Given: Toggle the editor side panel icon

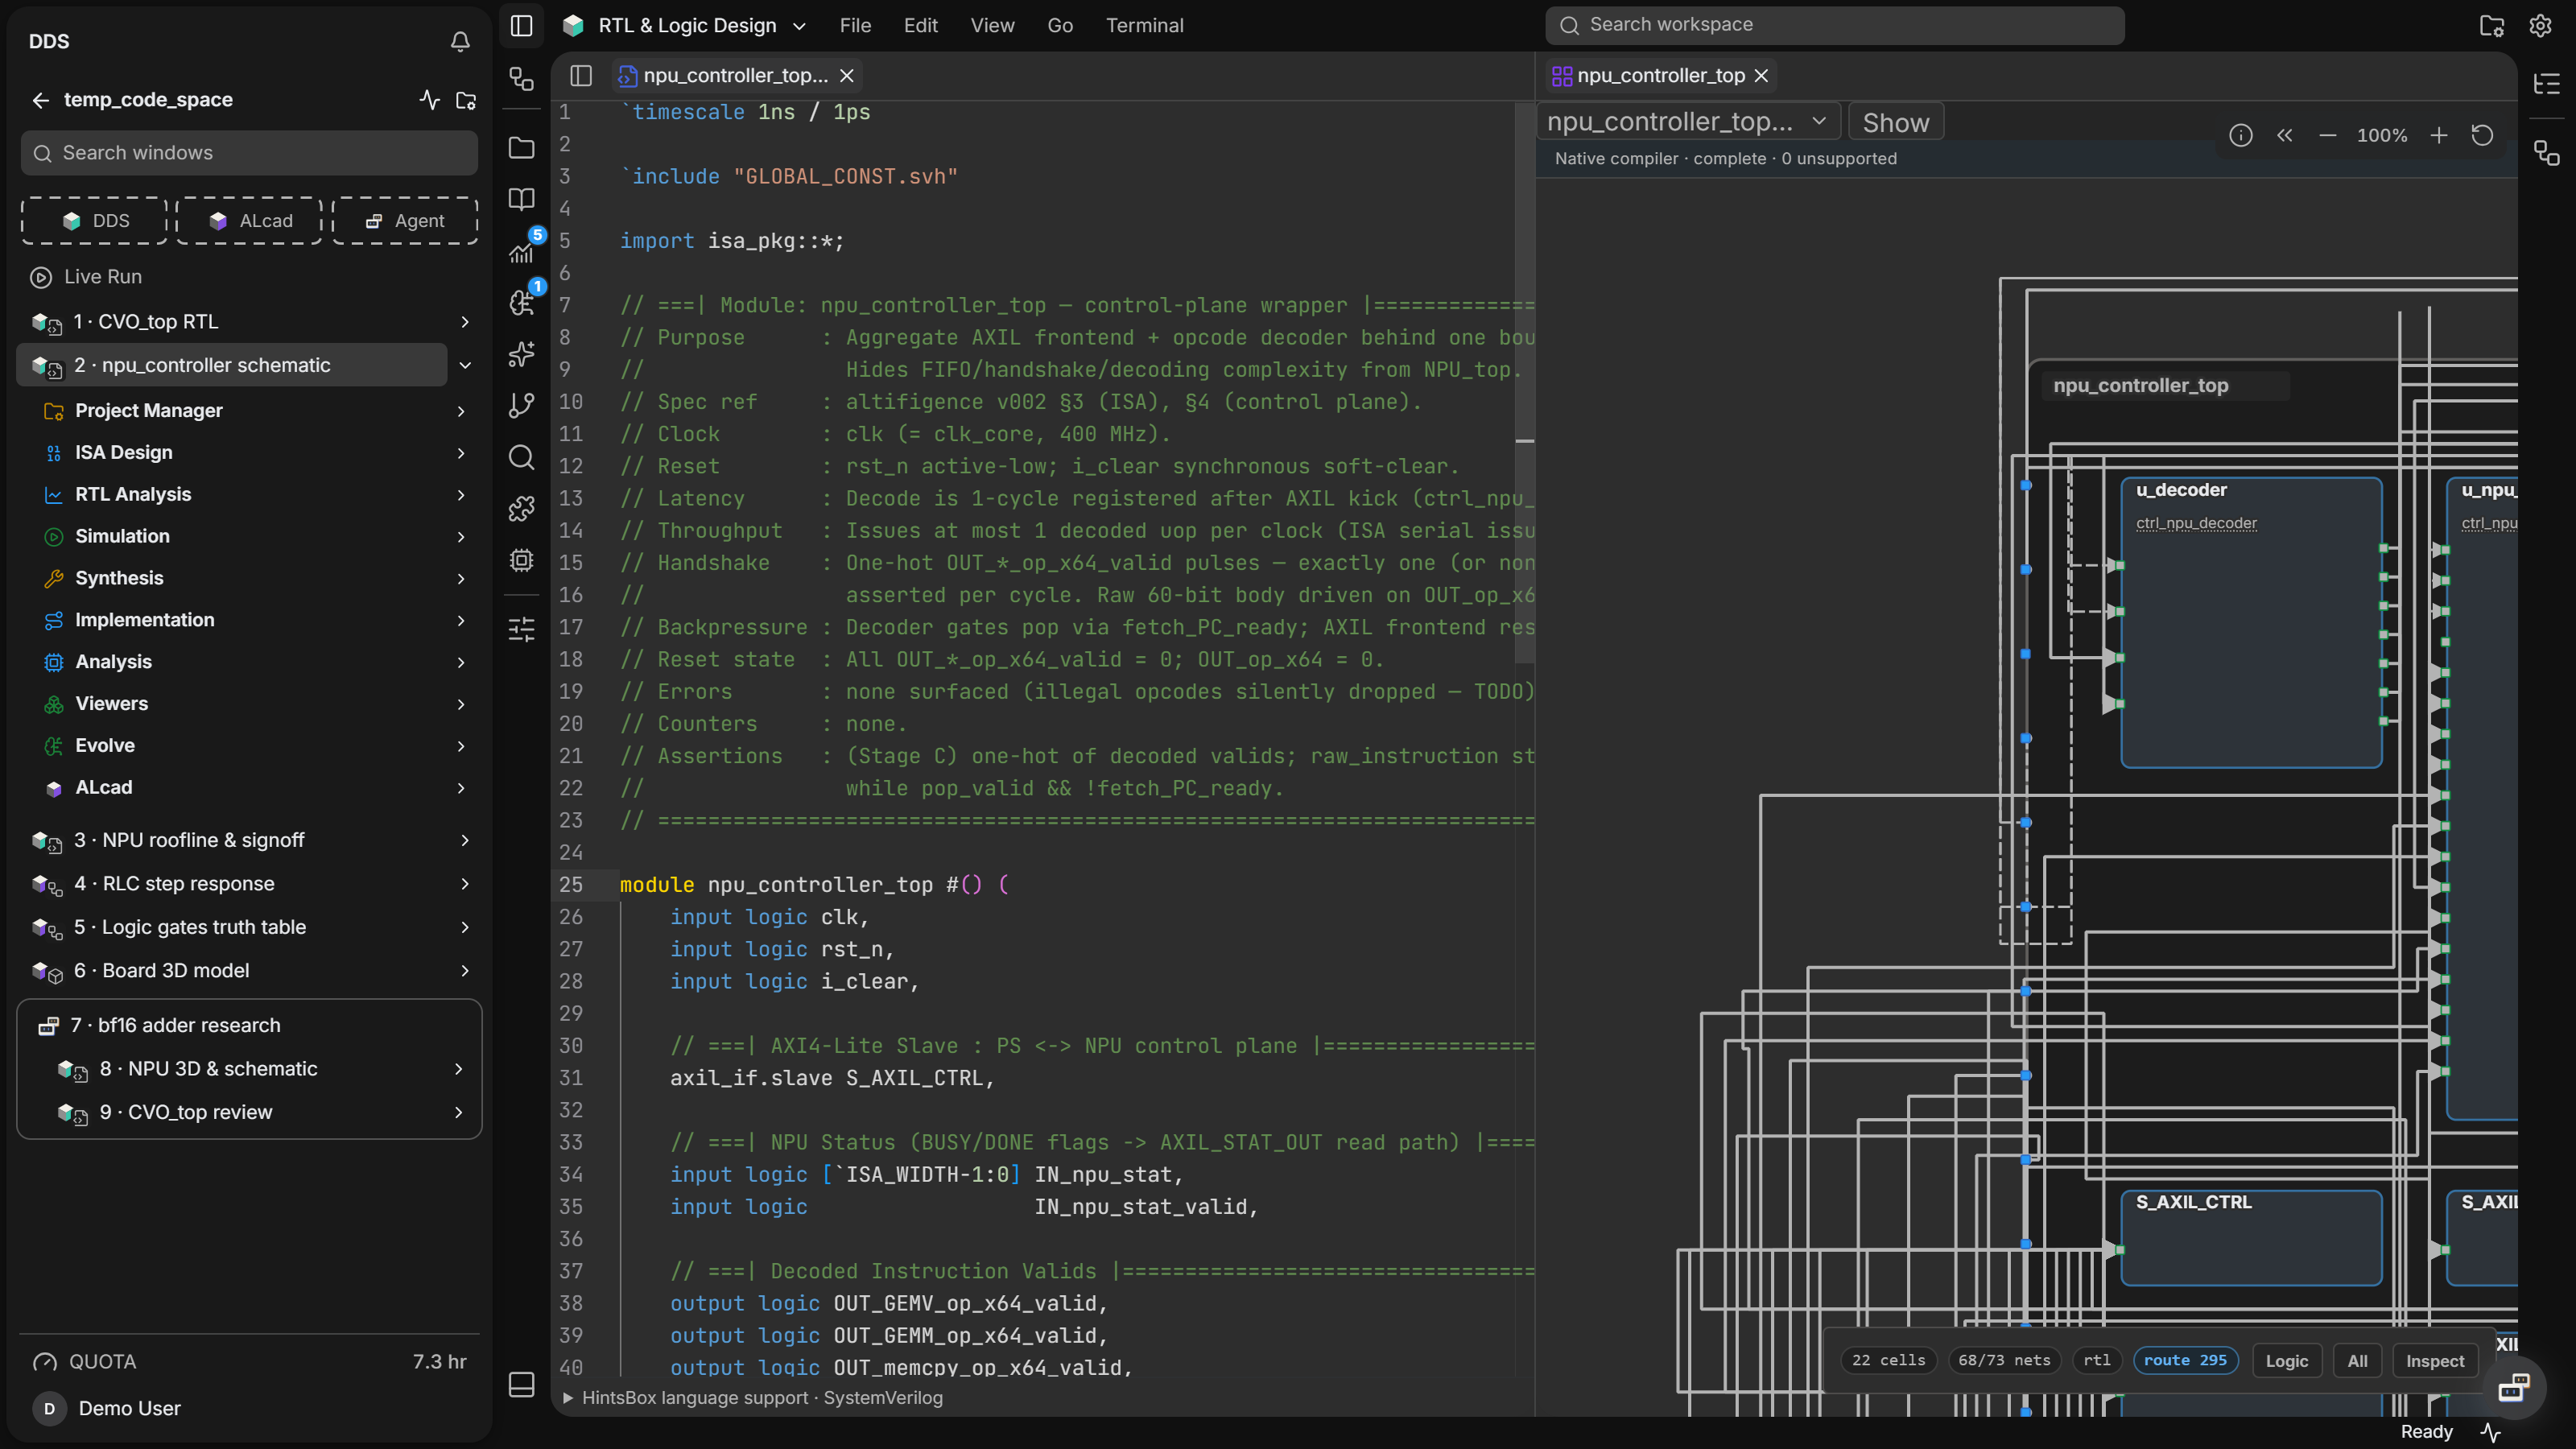Looking at the screenshot, I should [x=581, y=75].
